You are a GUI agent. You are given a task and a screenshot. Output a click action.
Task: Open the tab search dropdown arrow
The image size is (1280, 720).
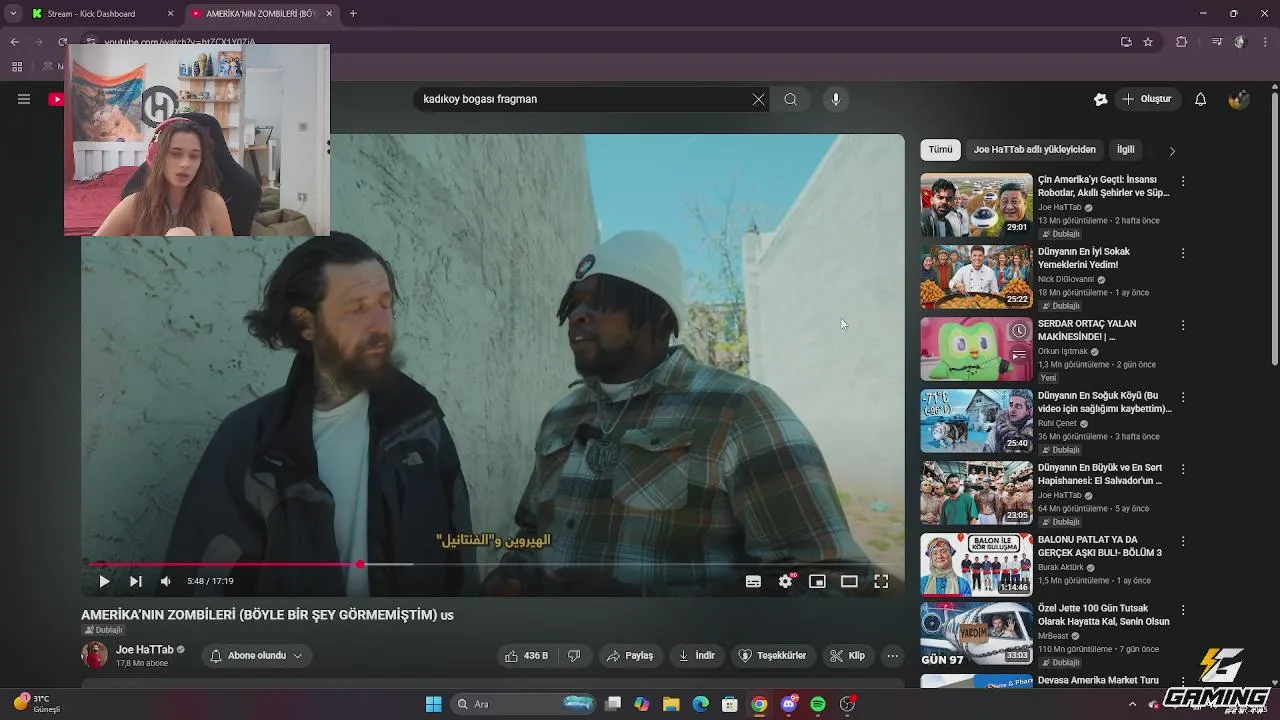12,14
